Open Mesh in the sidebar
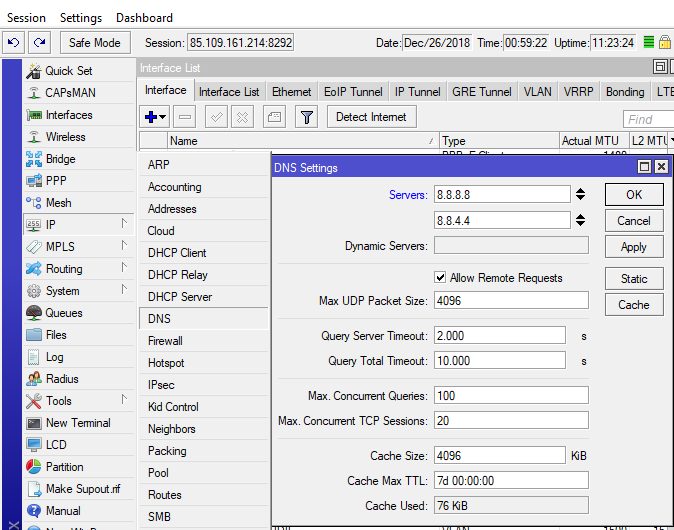Viewport: 674px width, 530px height. pos(80,203)
